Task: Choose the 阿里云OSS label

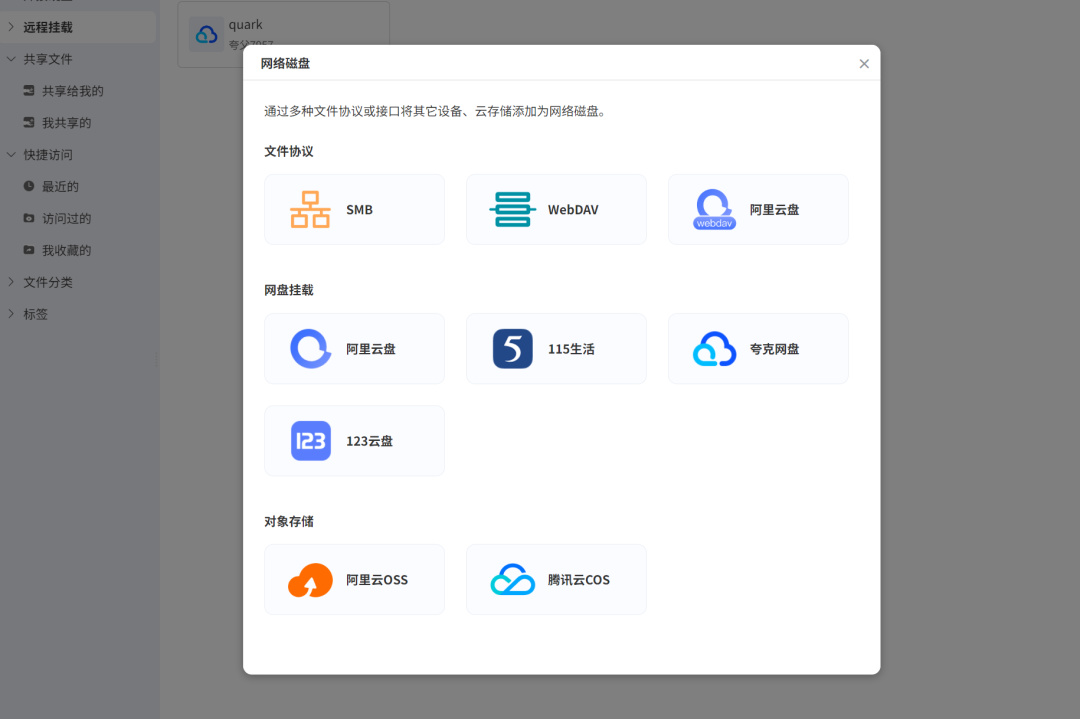Action: click(377, 580)
